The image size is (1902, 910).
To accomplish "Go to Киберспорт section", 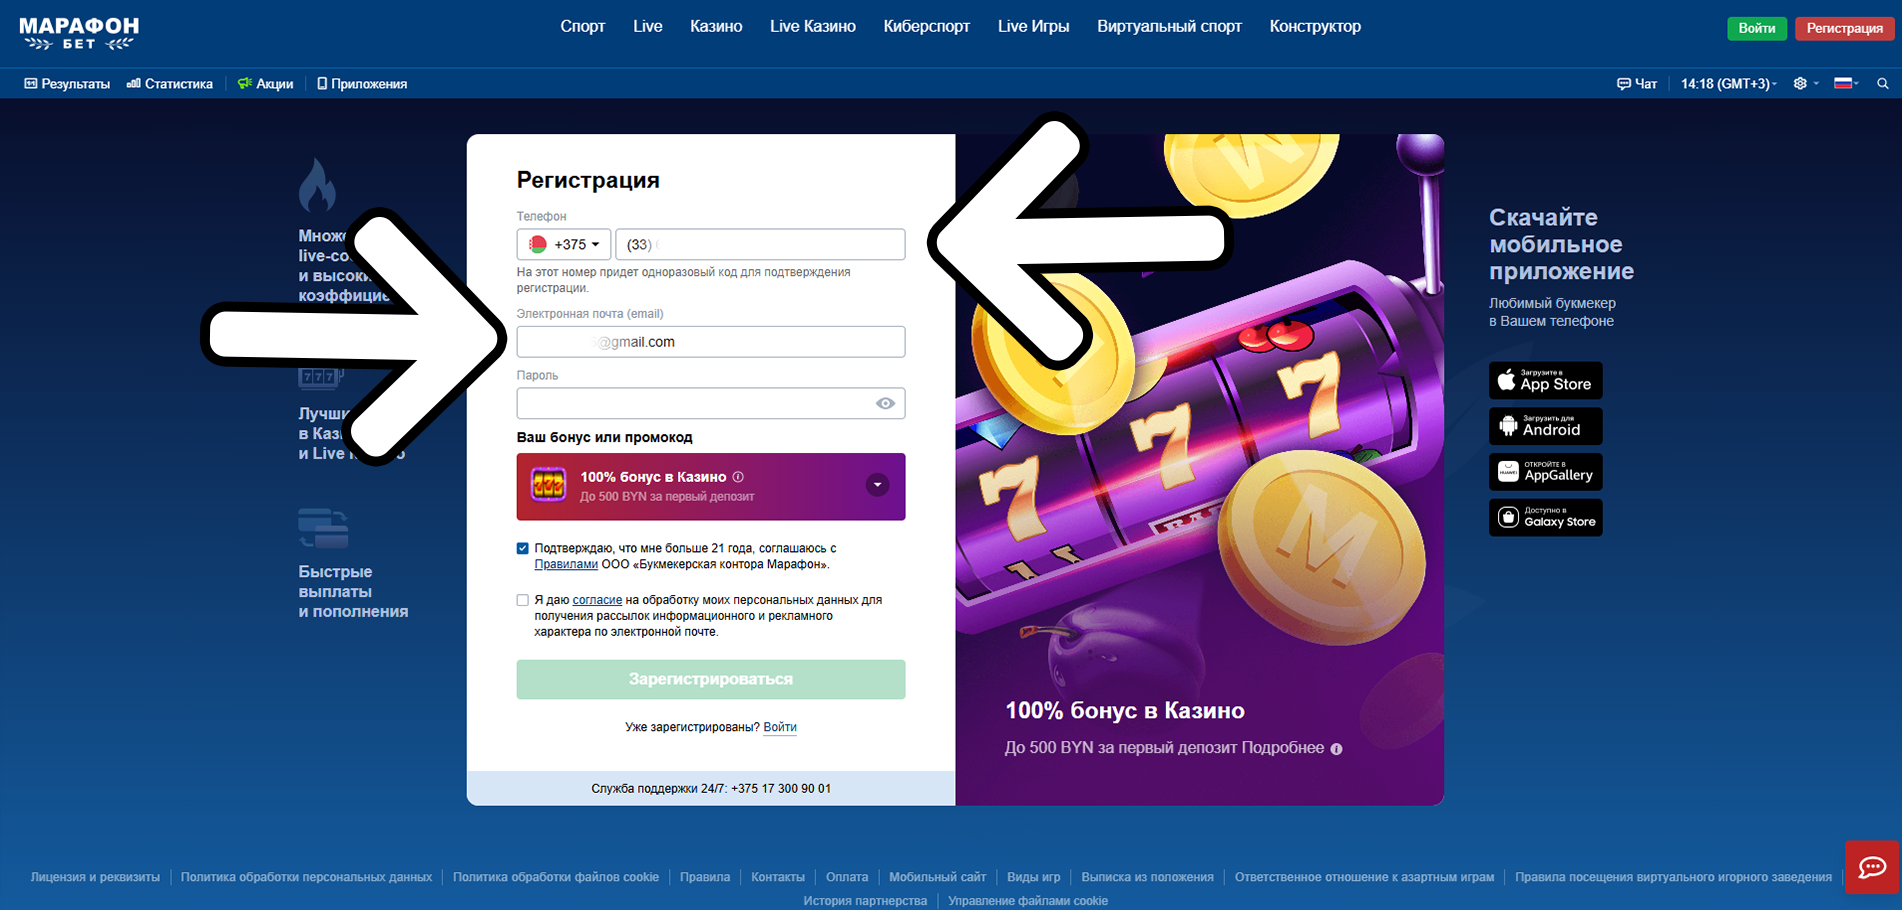I will pyautogui.click(x=926, y=27).
